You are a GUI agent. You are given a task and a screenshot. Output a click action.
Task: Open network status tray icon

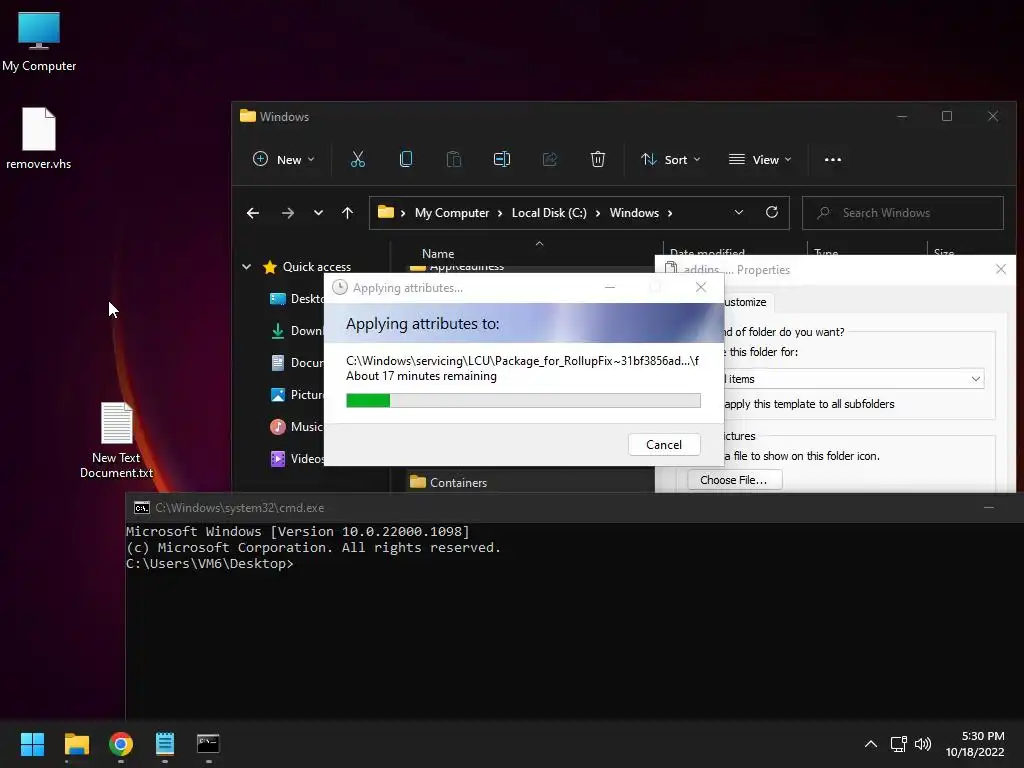[898, 744]
